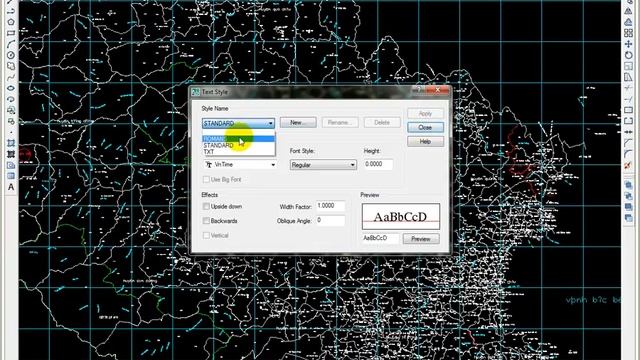Click the New... style button
Viewport: 640px width, 360px height.
coord(298,122)
